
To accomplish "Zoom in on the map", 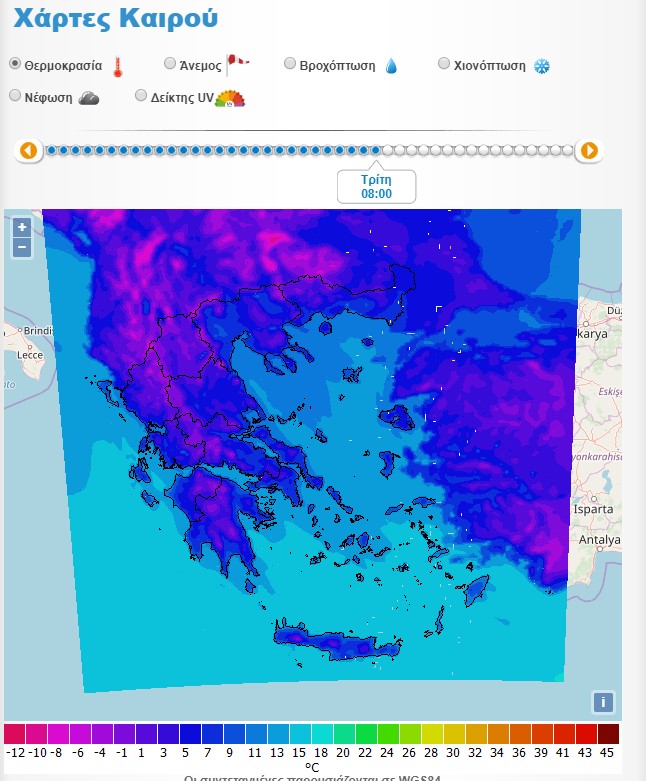I will click(x=22, y=228).
